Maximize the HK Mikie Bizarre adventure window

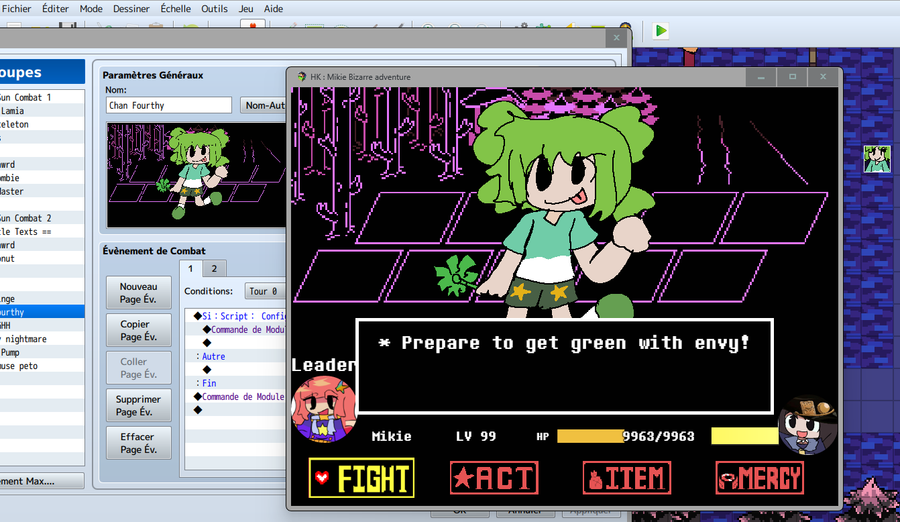pyautogui.click(x=792, y=76)
